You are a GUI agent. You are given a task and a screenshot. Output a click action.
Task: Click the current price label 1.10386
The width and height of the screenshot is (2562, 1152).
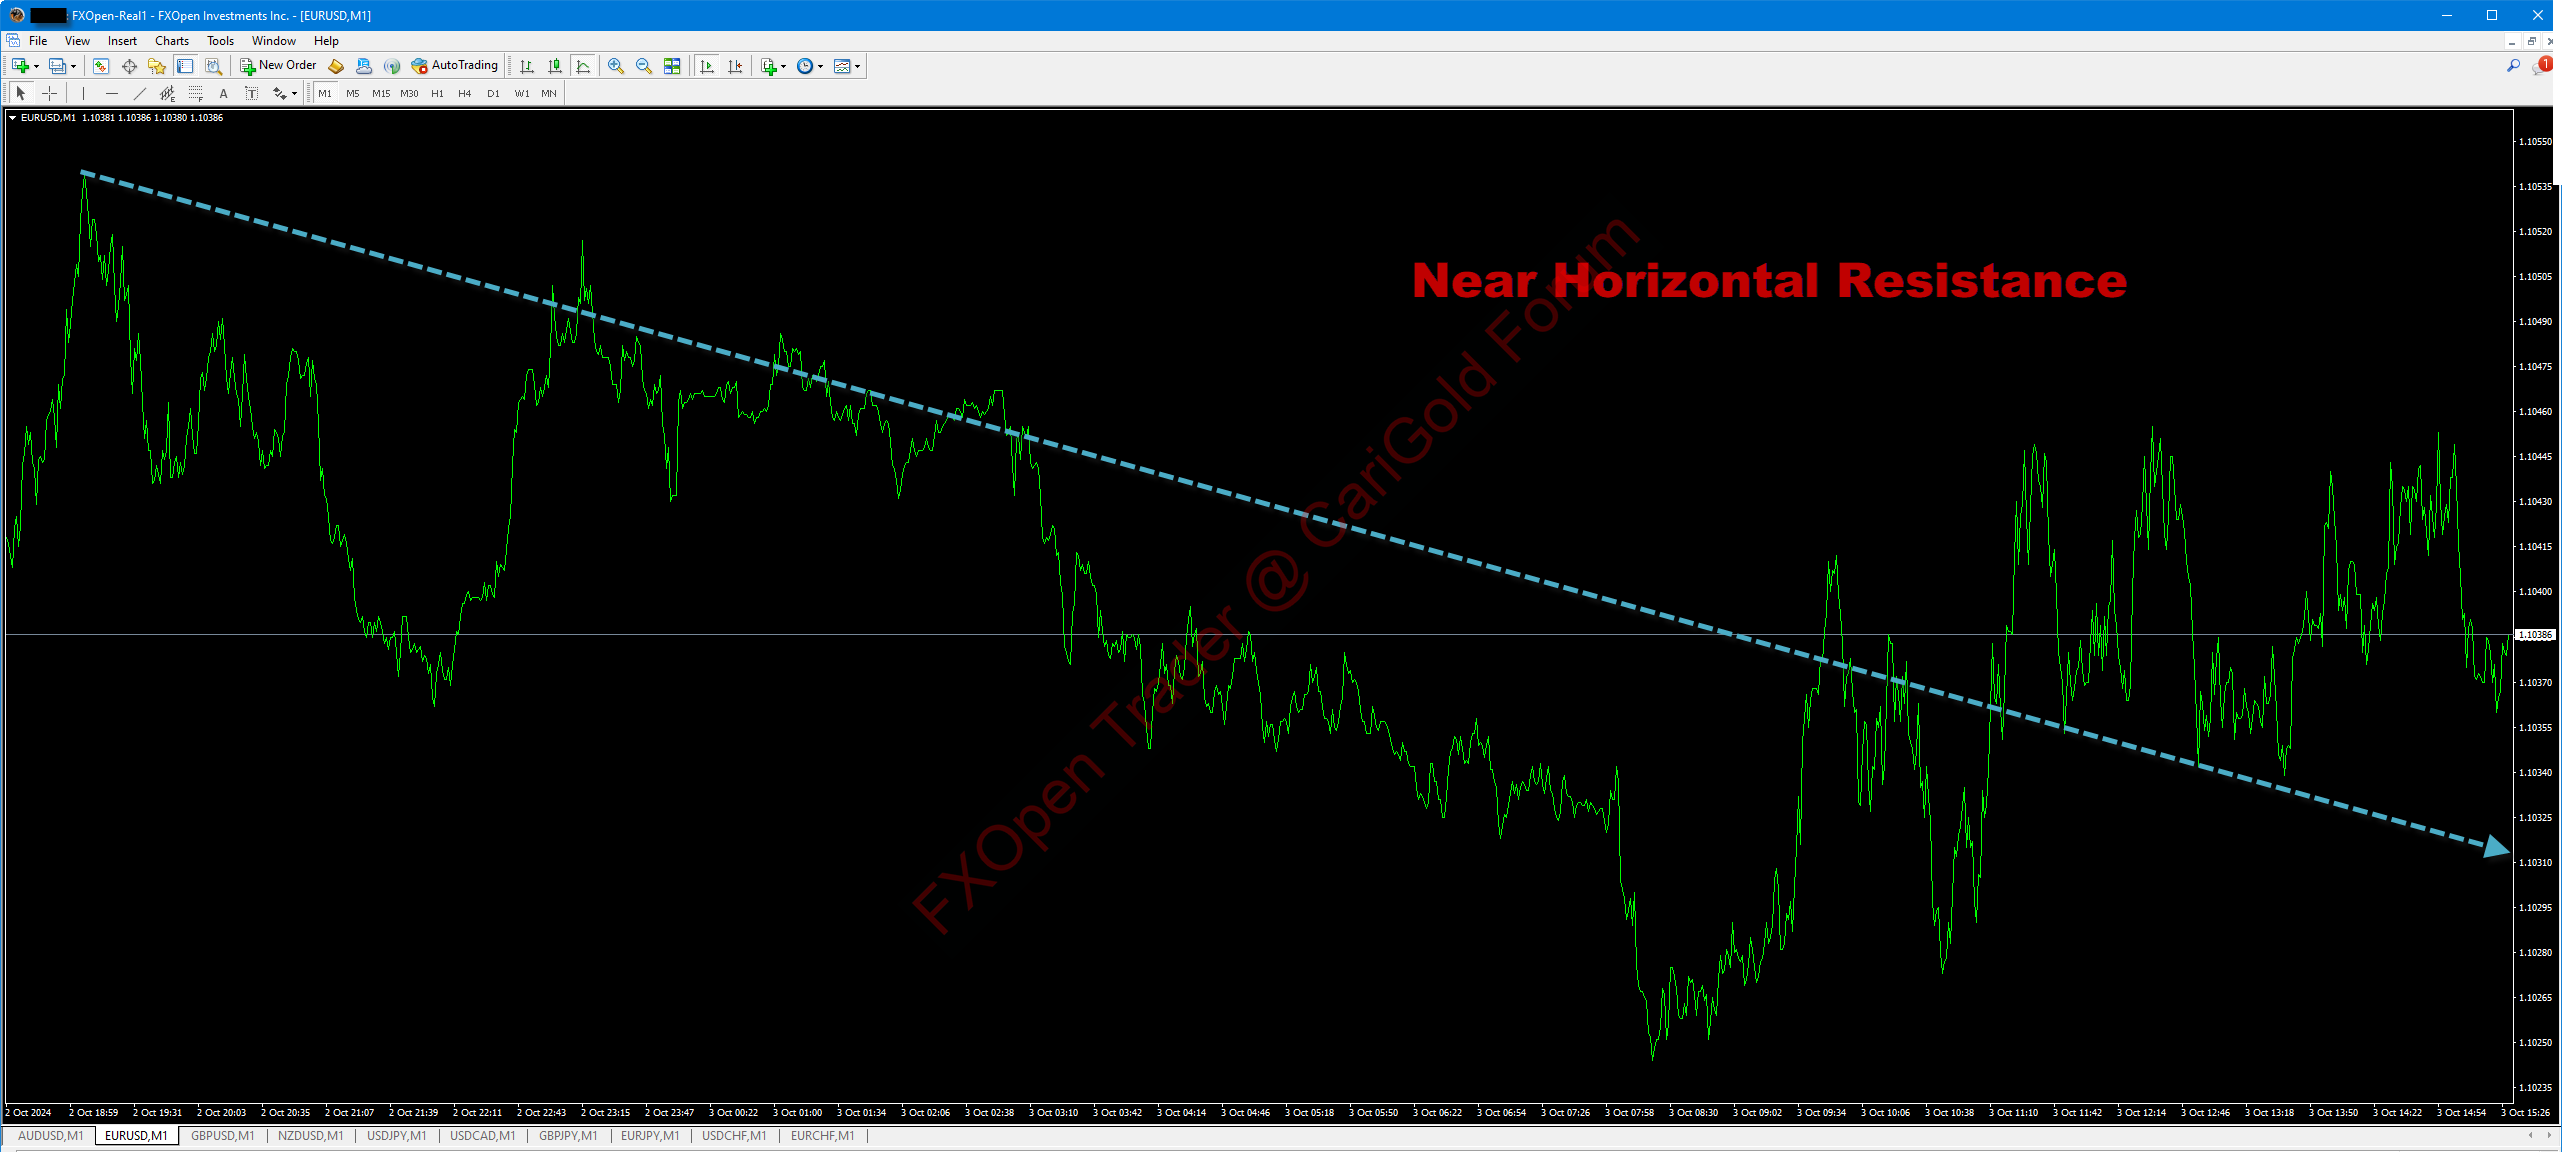(x=2535, y=635)
